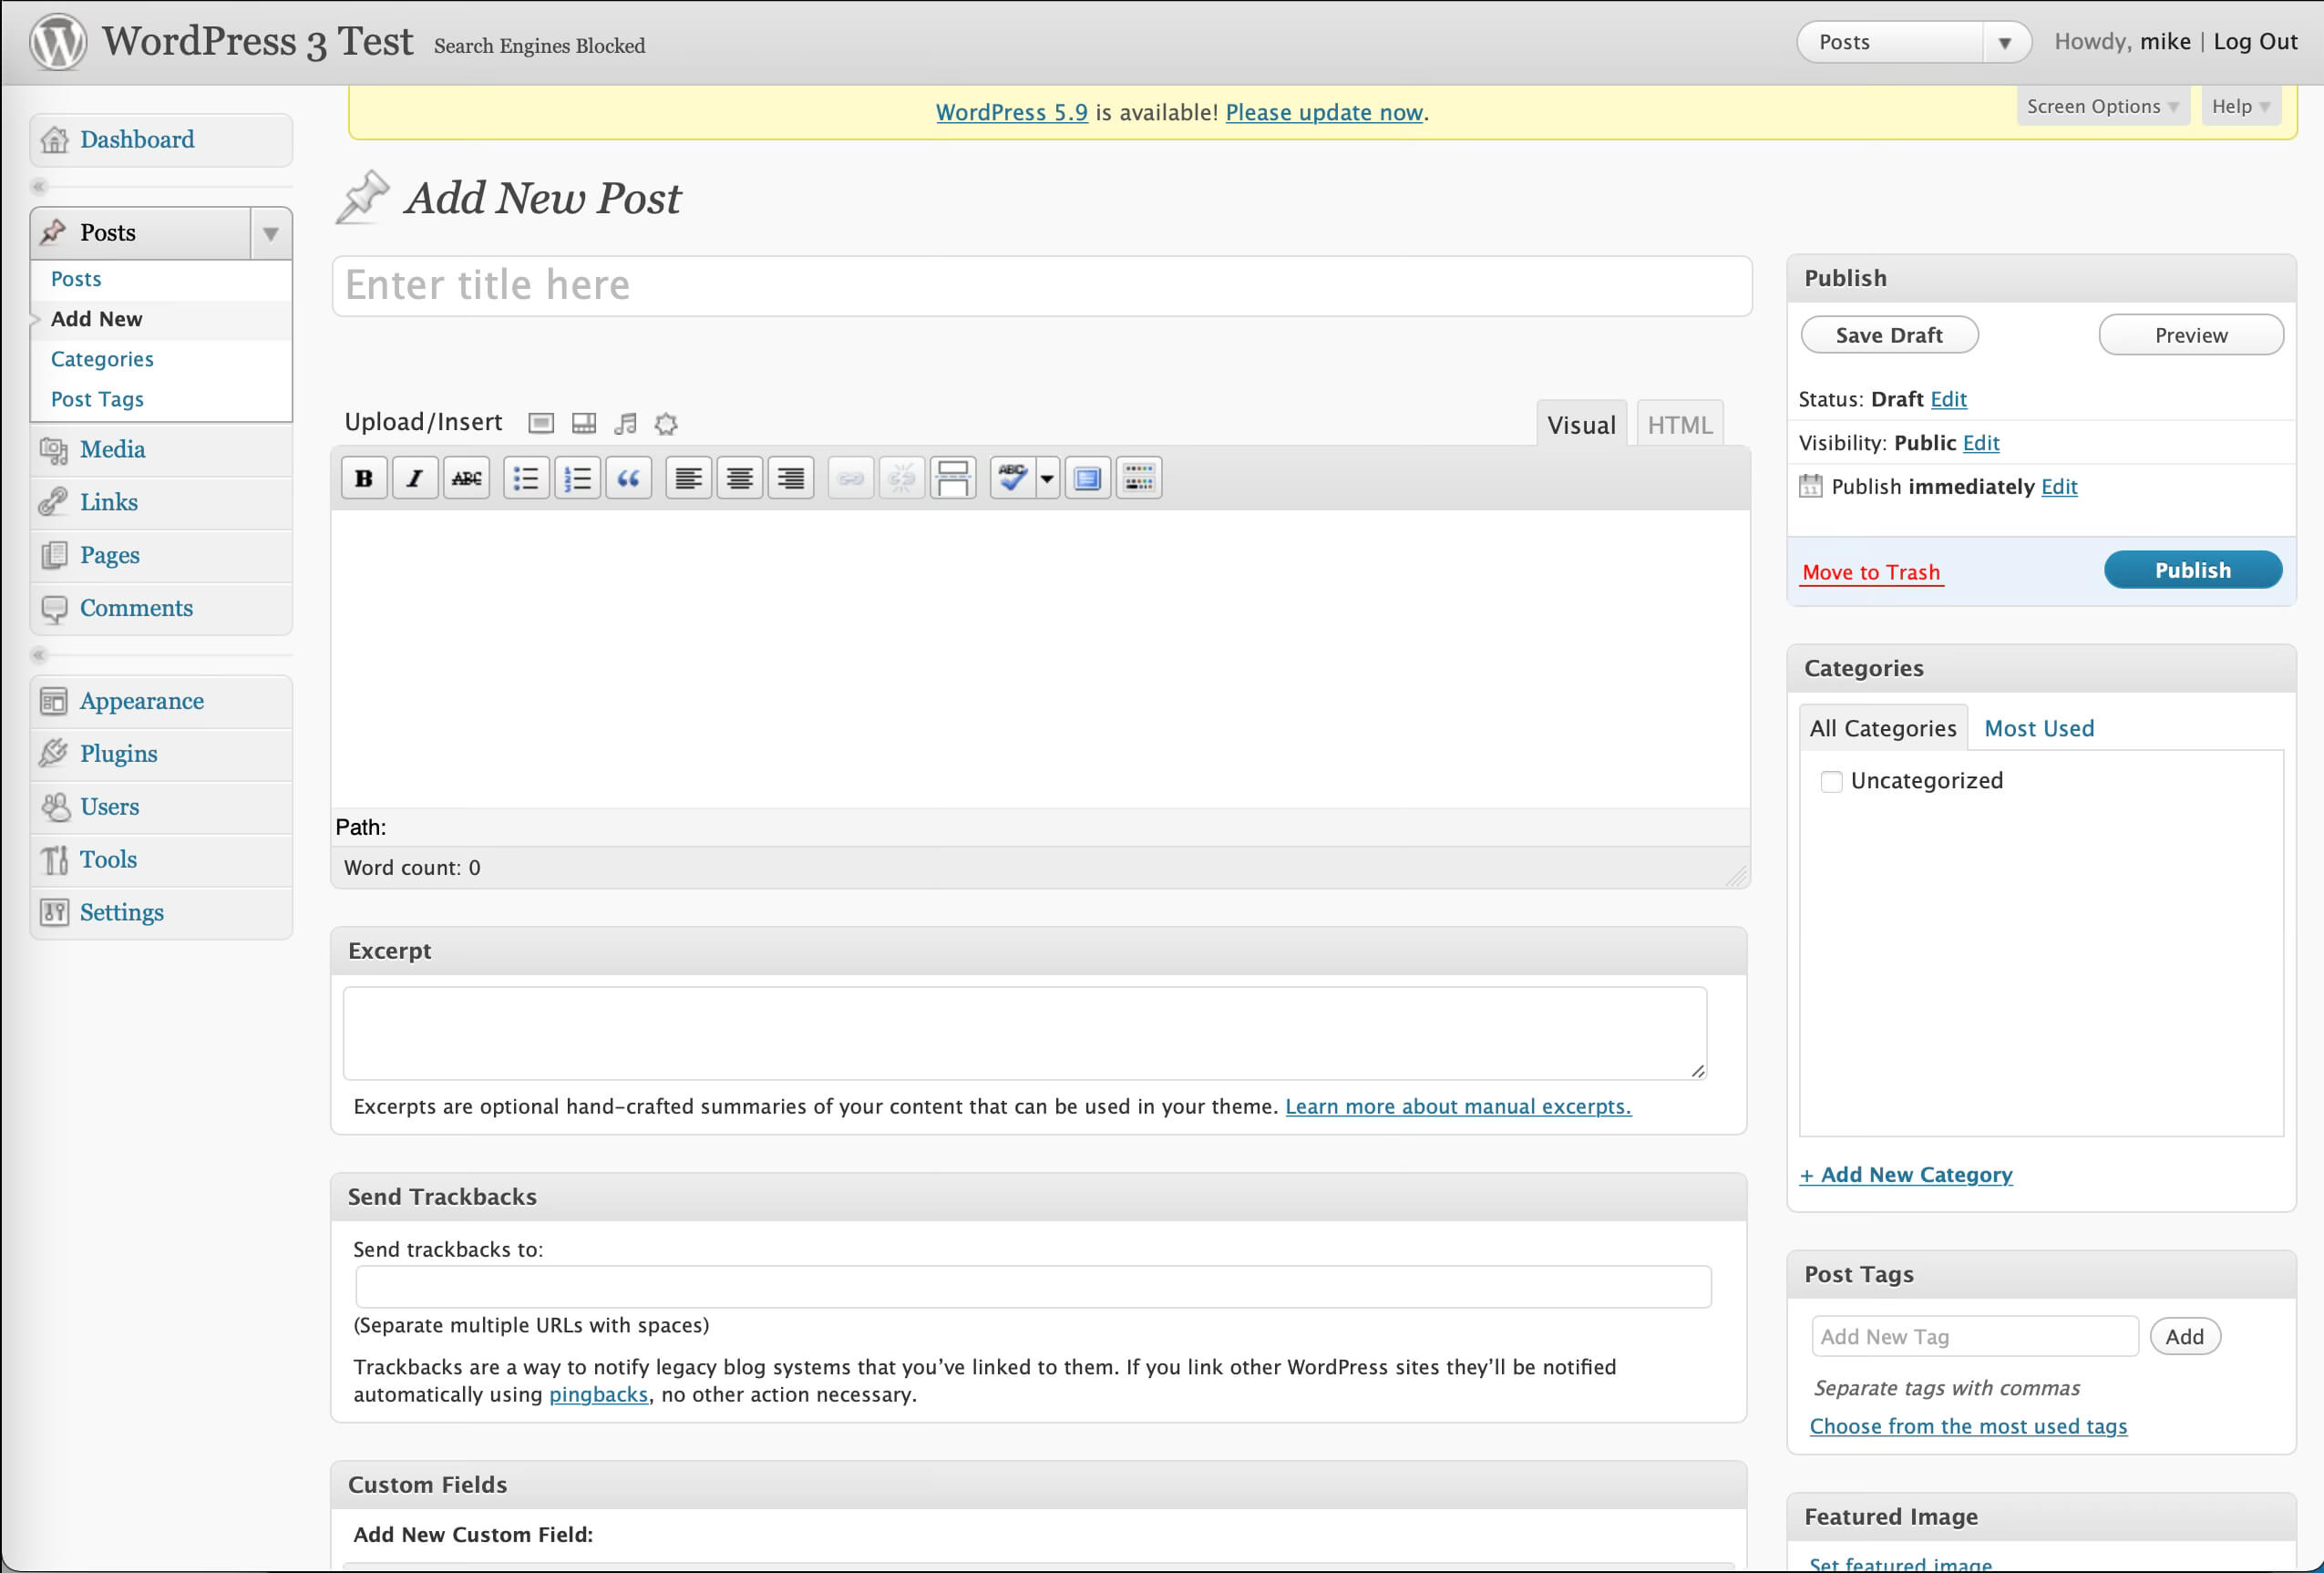Toggle Italic formatting in editor toolbar

(x=415, y=478)
